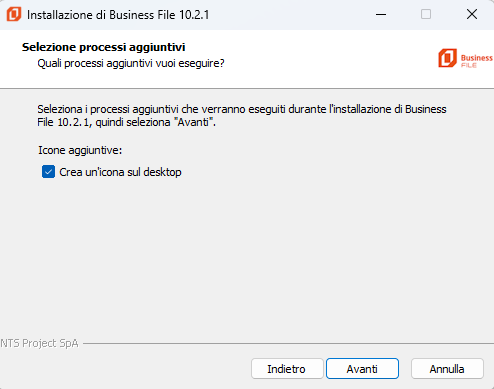Viewport: 494px width, 389px height.
Task: Click the greyed-out maximize button
Action: [x=426, y=14]
